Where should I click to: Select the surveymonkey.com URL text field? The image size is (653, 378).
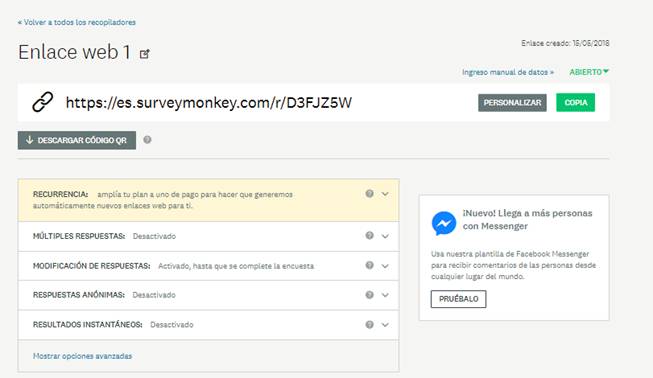209,102
